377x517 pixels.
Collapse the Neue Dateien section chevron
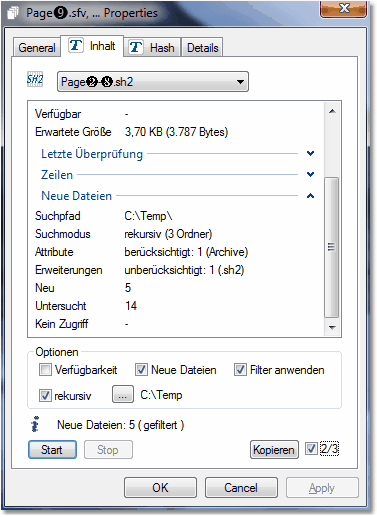[310, 196]
